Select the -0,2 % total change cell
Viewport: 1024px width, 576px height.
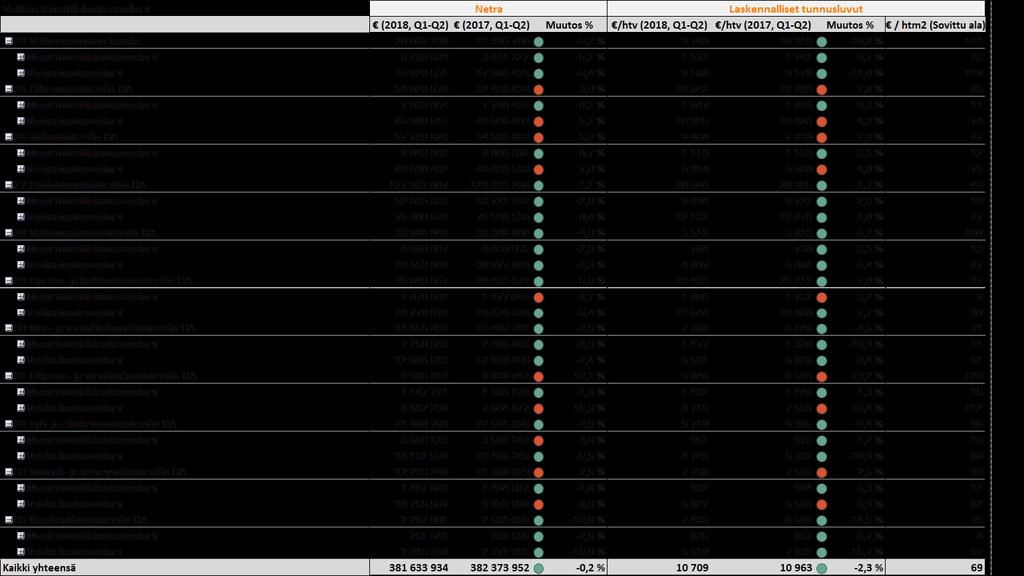[x=590, y=568]
